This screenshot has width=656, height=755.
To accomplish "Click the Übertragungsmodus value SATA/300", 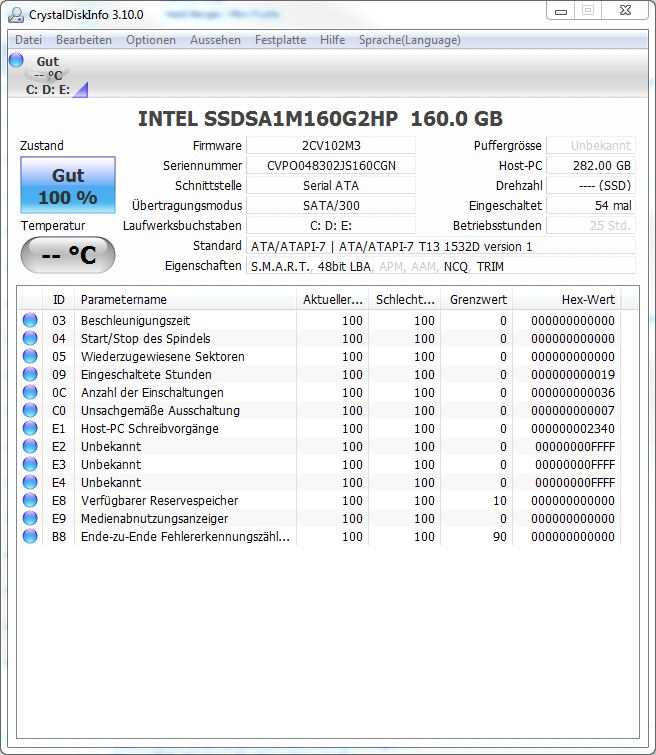I will [331, 206].
